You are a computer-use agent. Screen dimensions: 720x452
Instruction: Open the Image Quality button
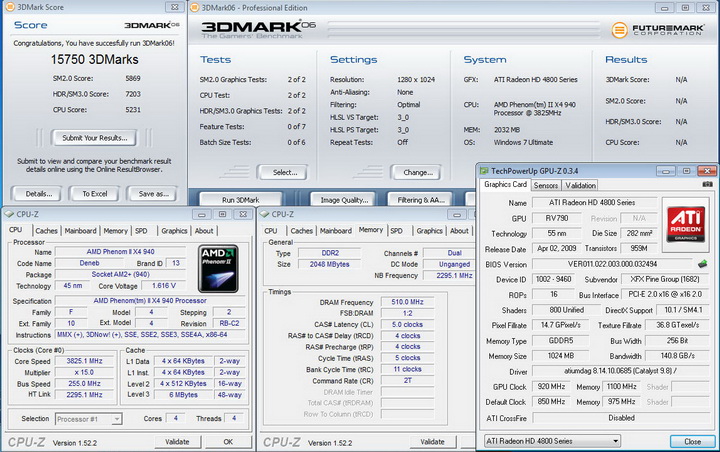tap(344, 200)
